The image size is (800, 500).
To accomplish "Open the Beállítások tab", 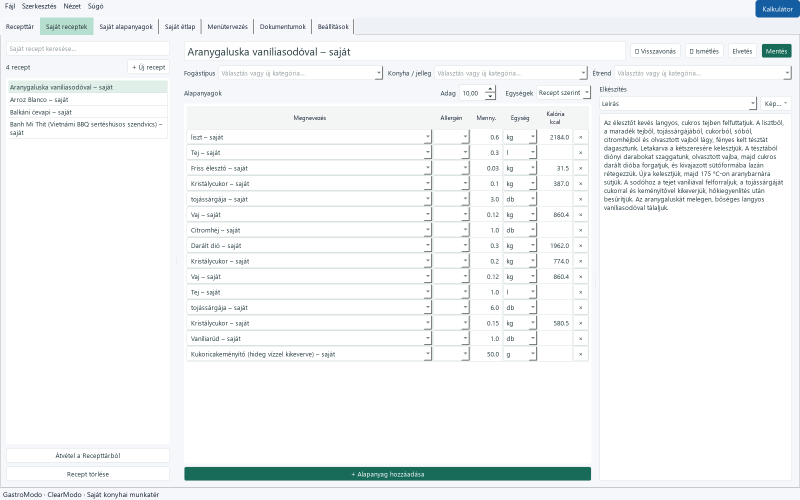I will 333,27.
